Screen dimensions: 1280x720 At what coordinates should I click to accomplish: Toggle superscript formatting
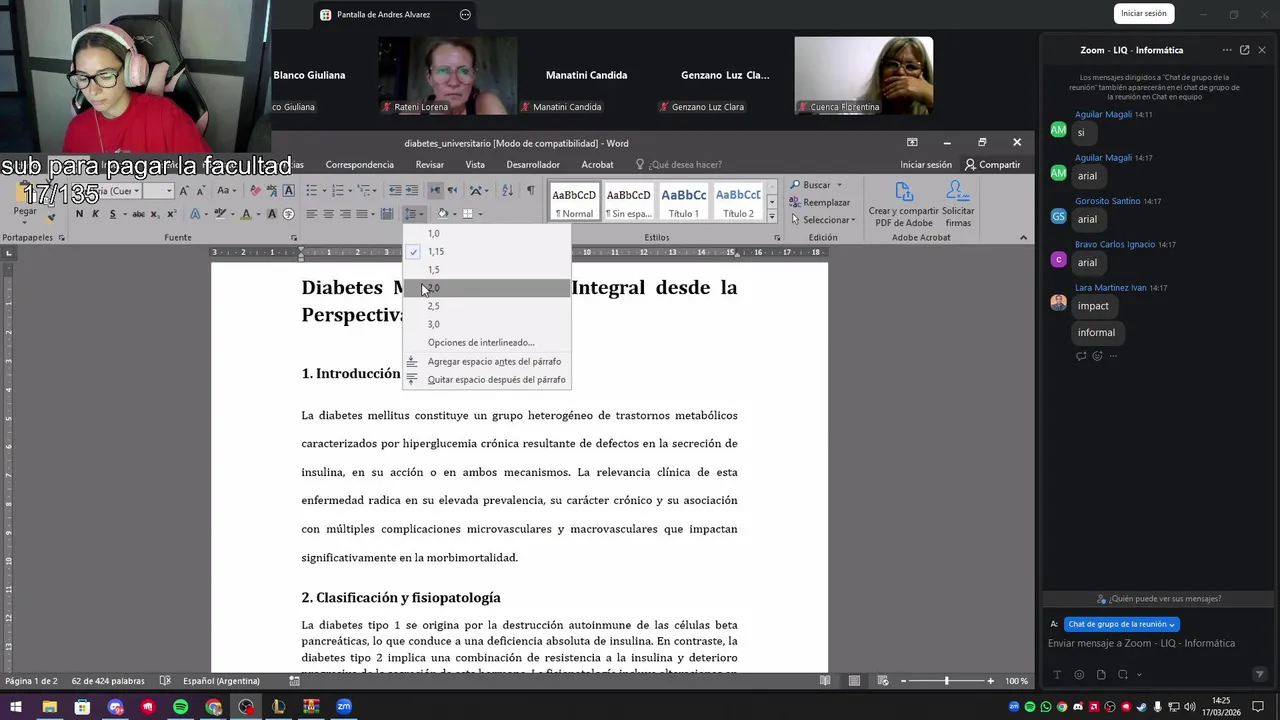[x=172, y=214]
